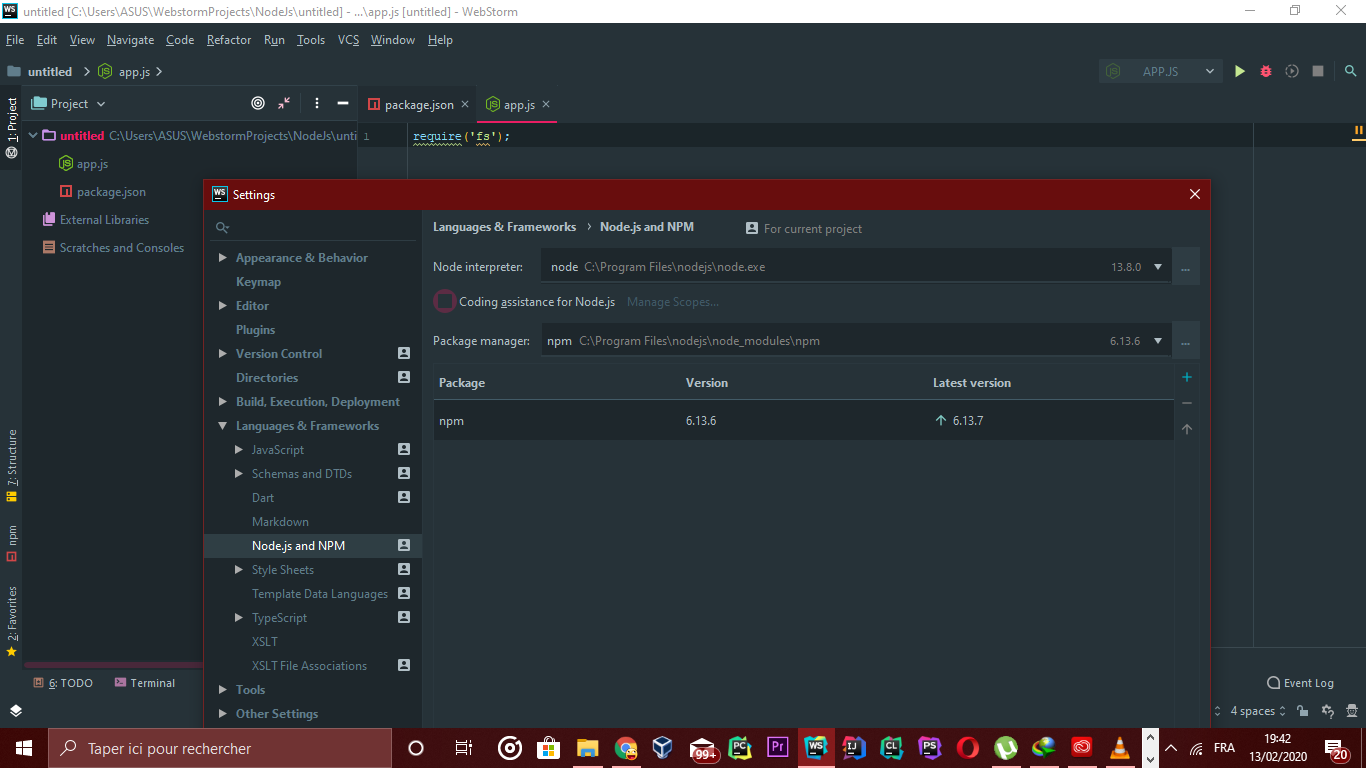Expand the JavaScript settings node
This screenshot has width=1366, height=768.
239,450
